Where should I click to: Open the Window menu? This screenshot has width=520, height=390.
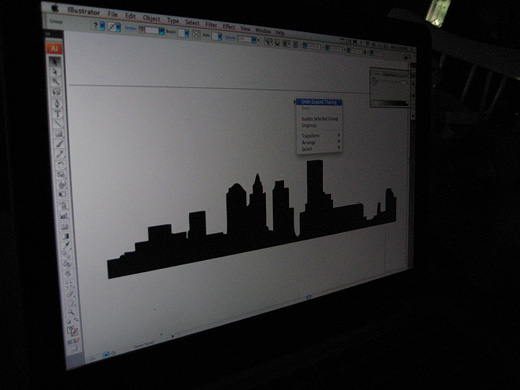263,30
